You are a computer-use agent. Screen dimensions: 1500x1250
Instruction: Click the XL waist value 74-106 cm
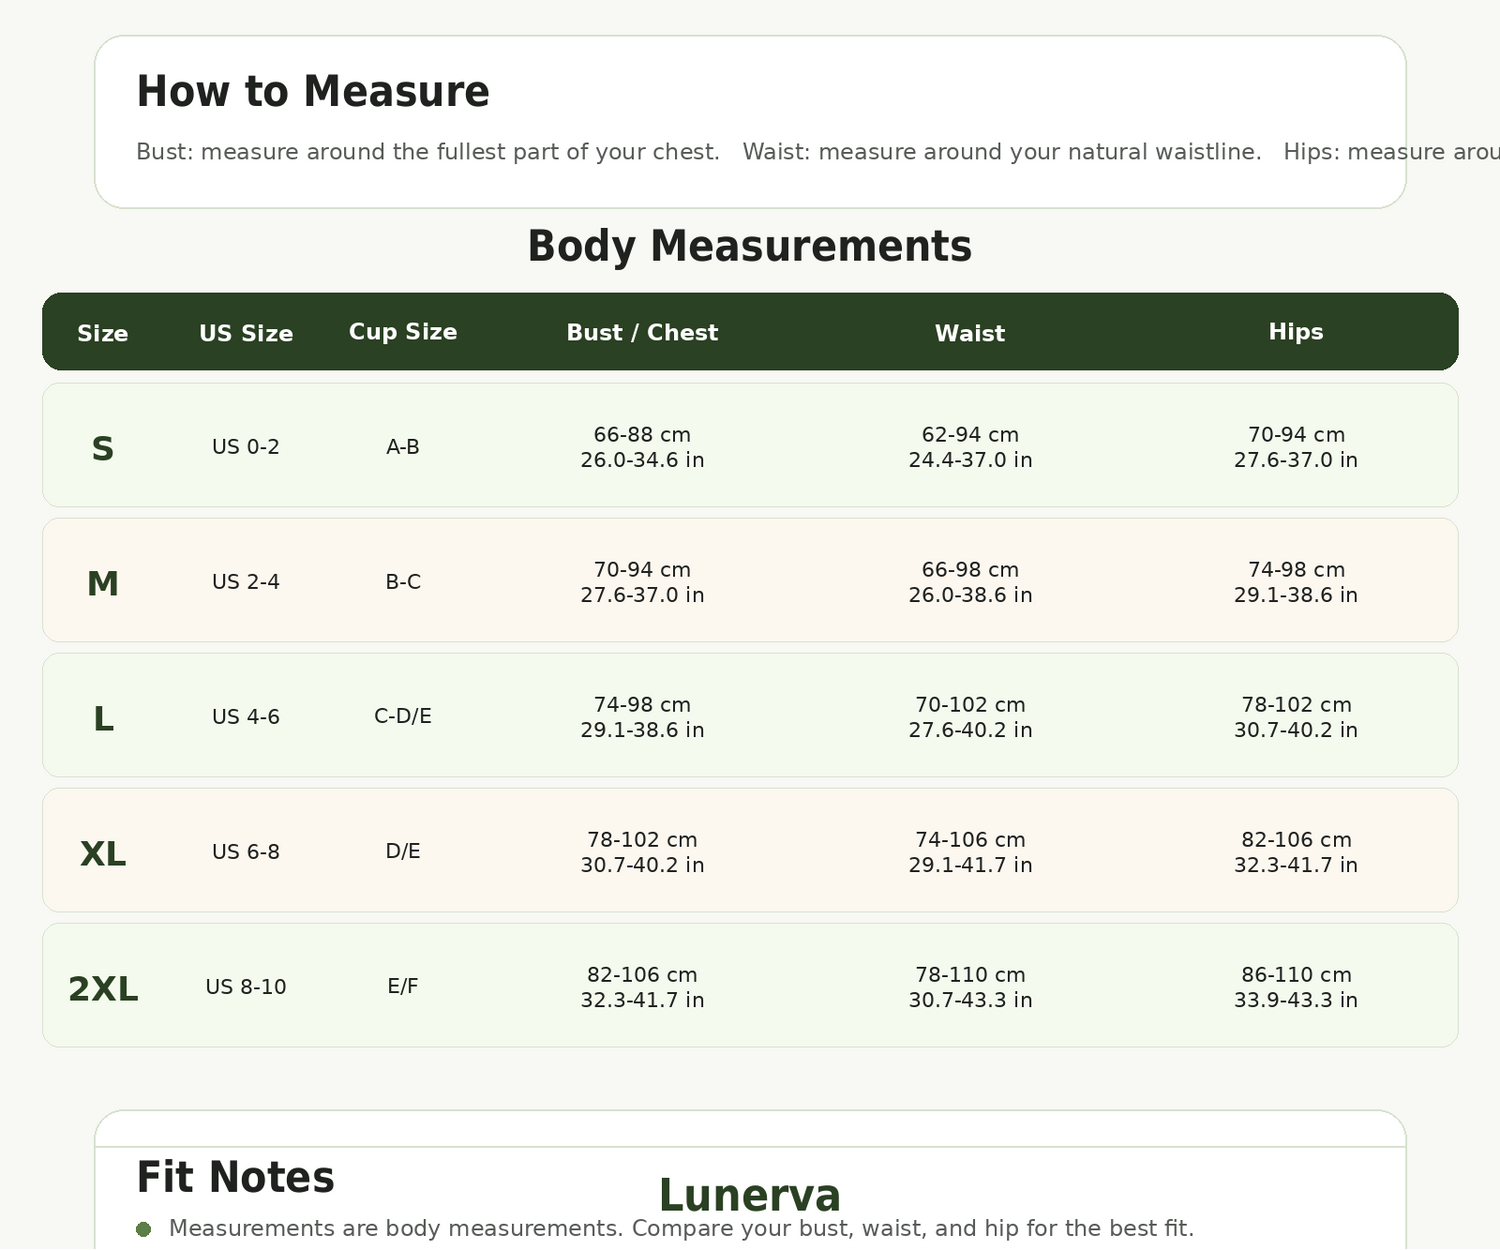tap(970, 840)
